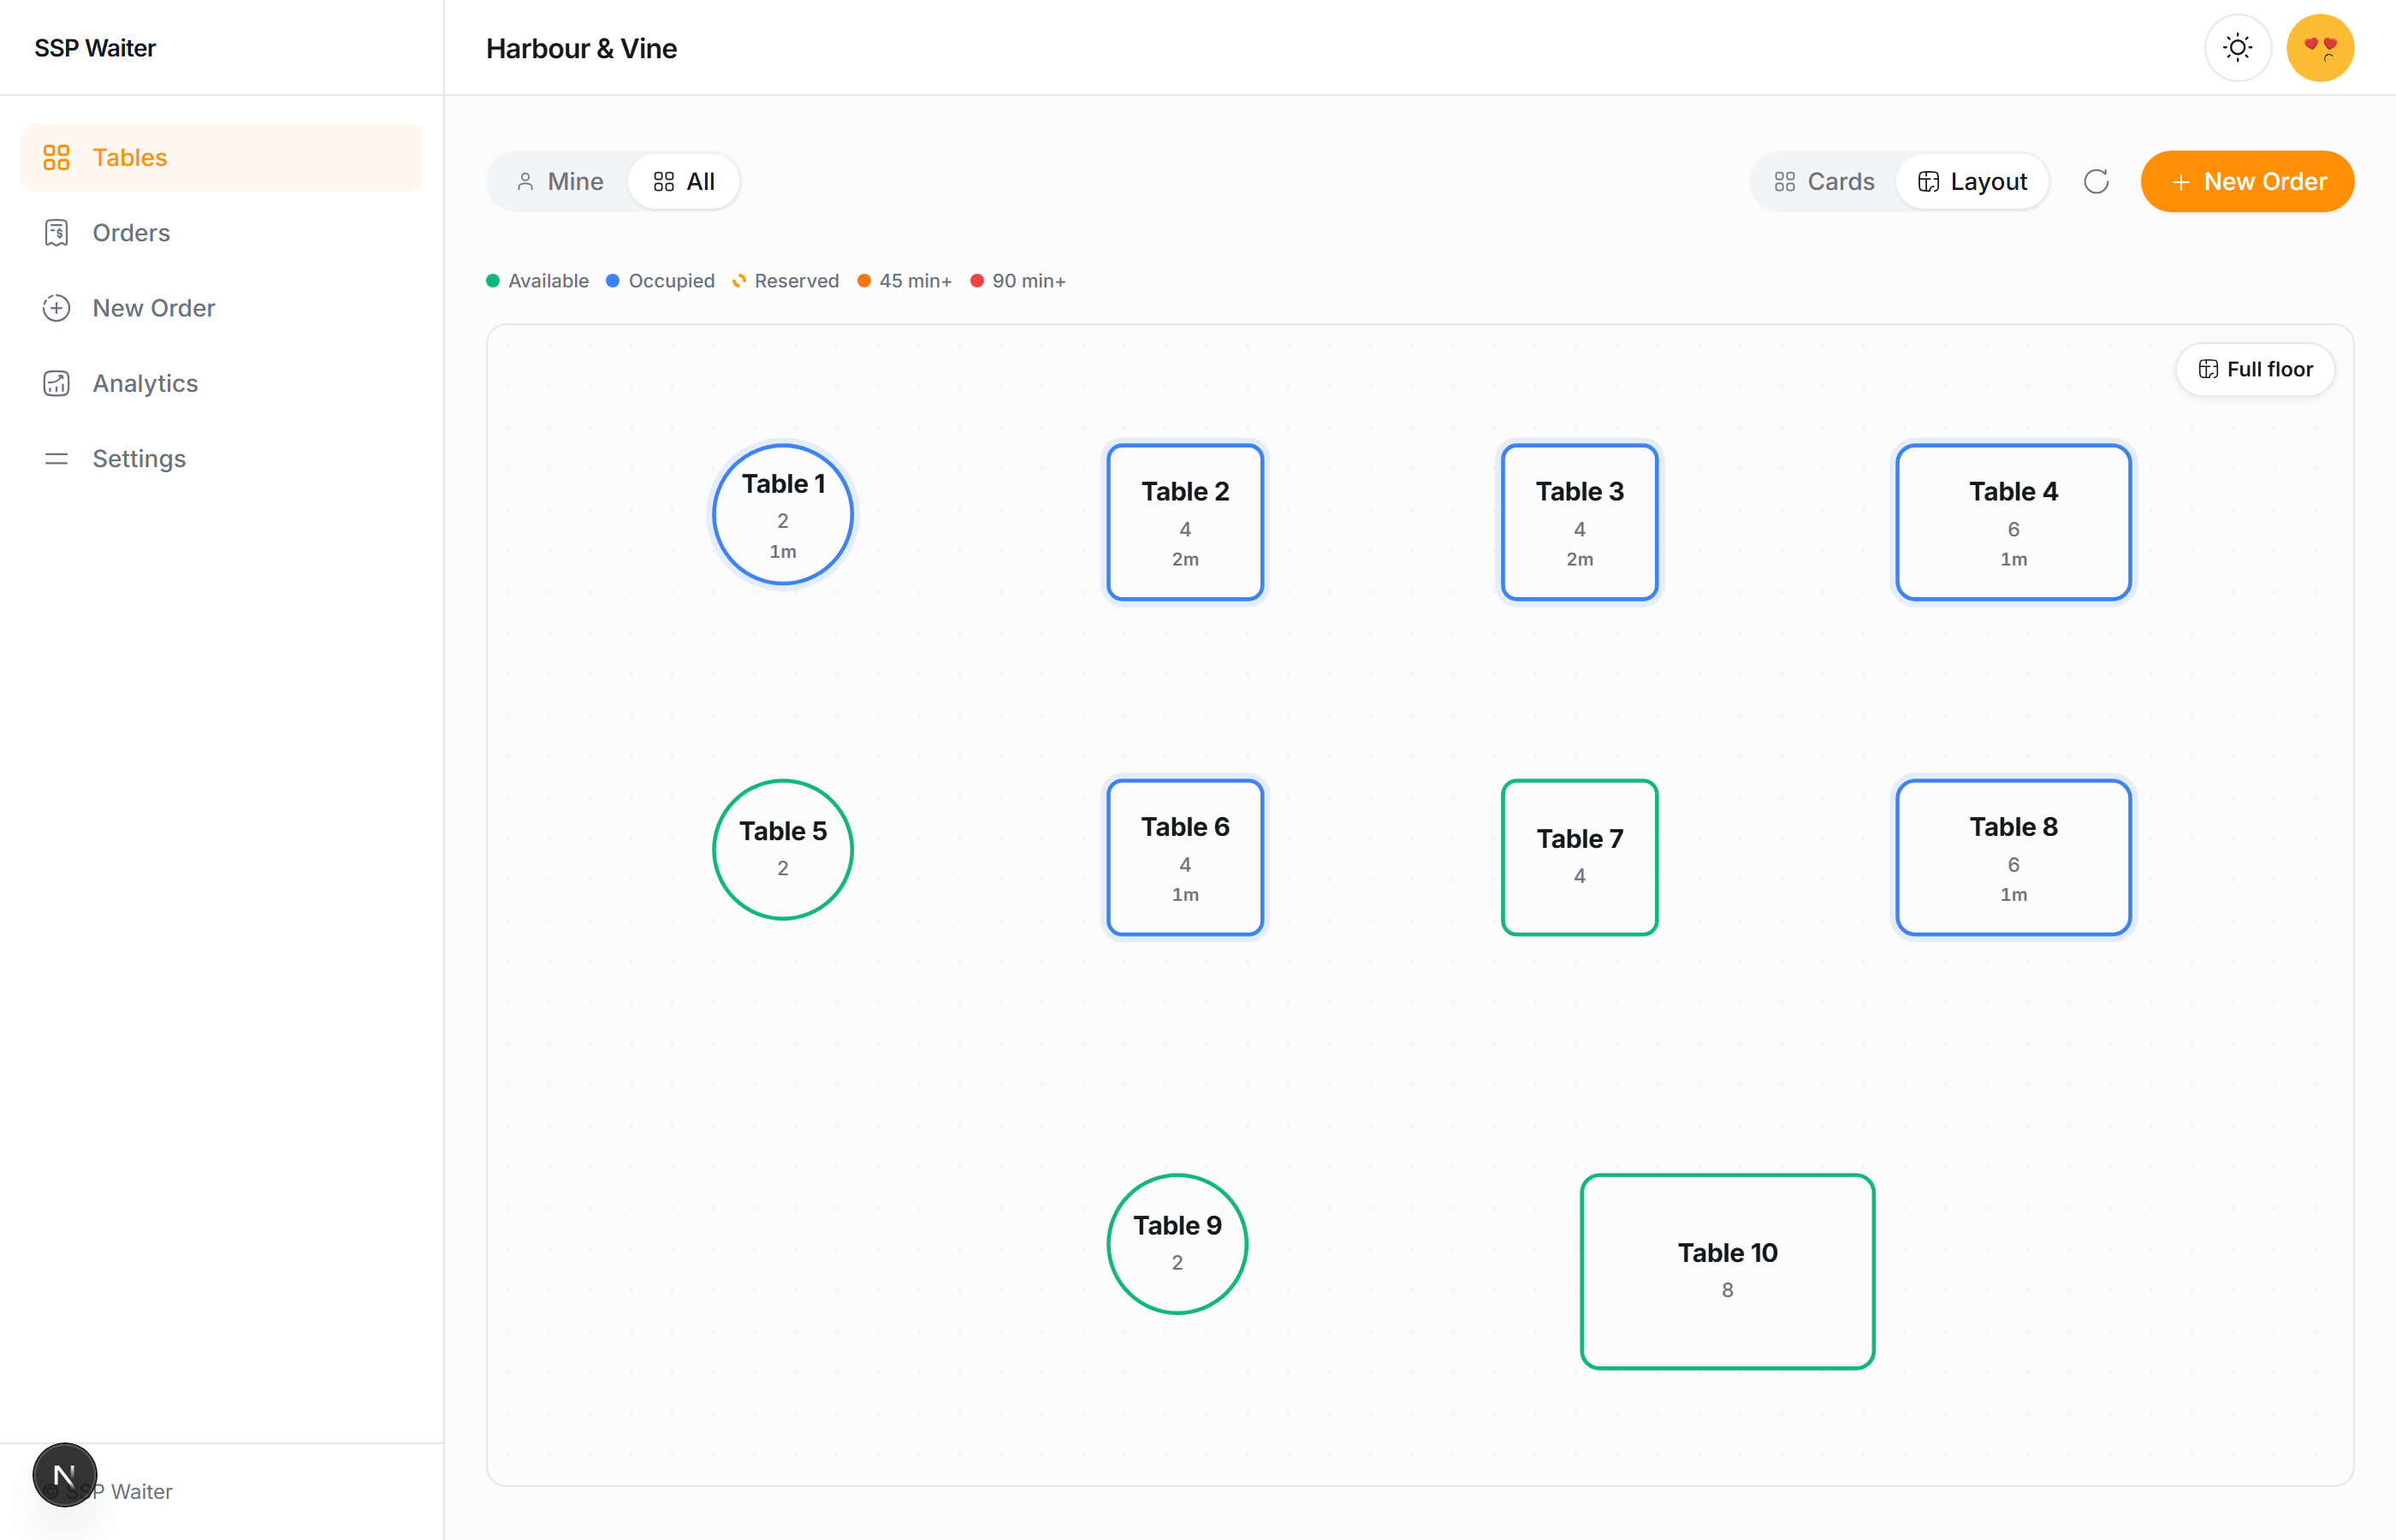Image resolution: width=2396 pixels, height=1540 pixels.
Task: Select round Table 9
Action: pyautogui.click(x=1177, y=1243)
